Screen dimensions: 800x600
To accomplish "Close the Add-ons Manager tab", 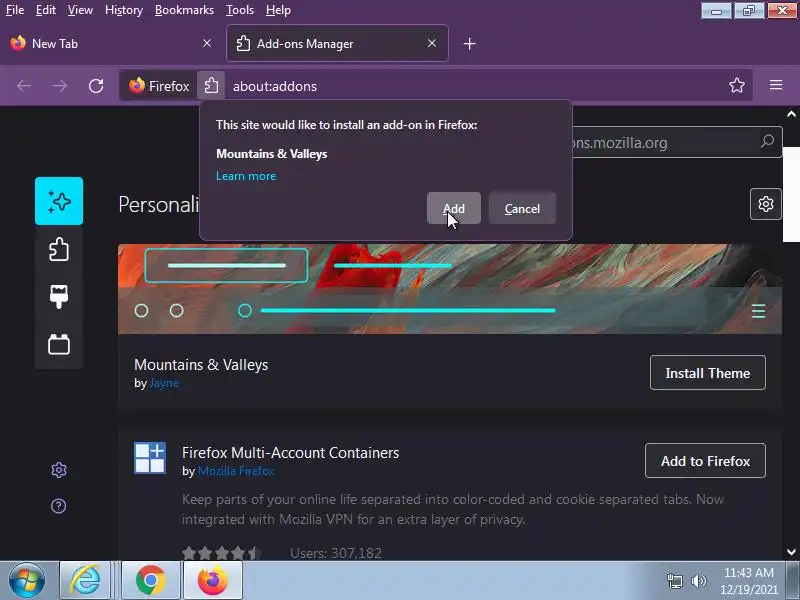I will coord(432,43).
